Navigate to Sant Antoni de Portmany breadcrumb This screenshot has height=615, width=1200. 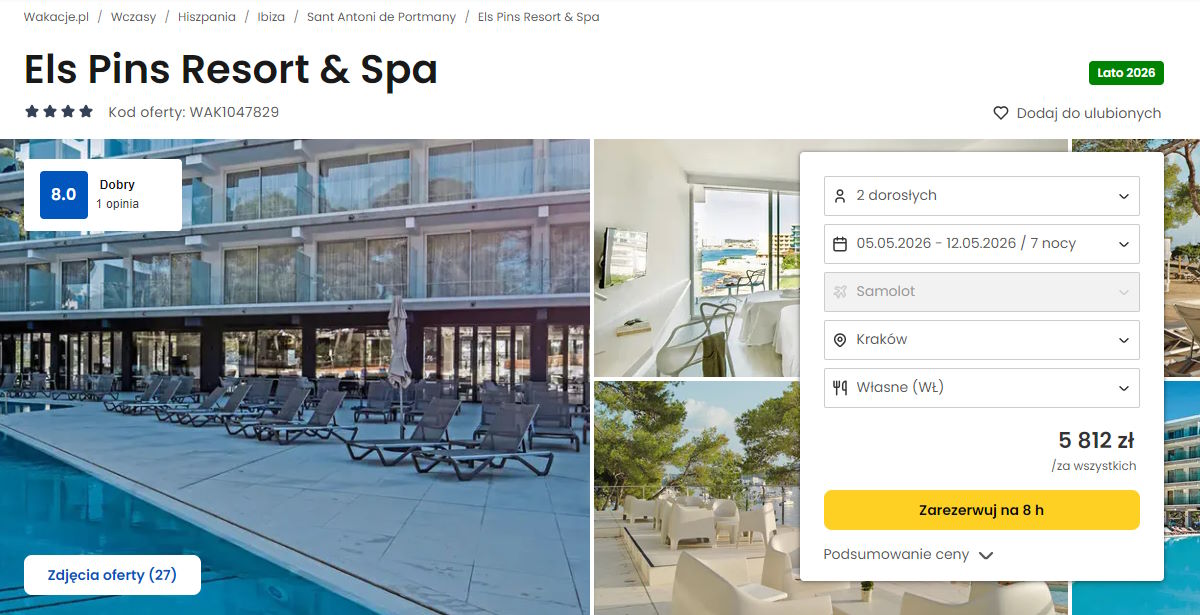coord(381,17)
